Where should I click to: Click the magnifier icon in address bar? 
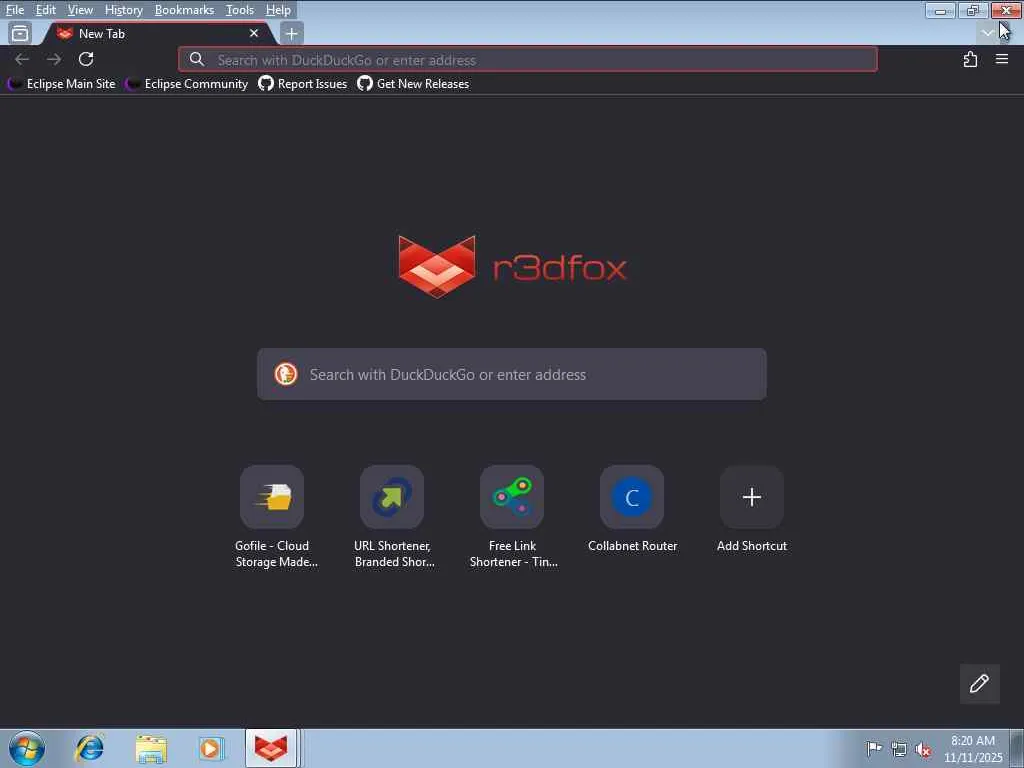197,59
